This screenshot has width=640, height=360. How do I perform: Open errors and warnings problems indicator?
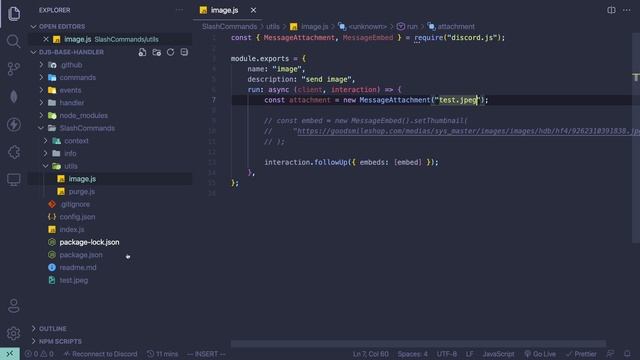[x=39, y=354]
